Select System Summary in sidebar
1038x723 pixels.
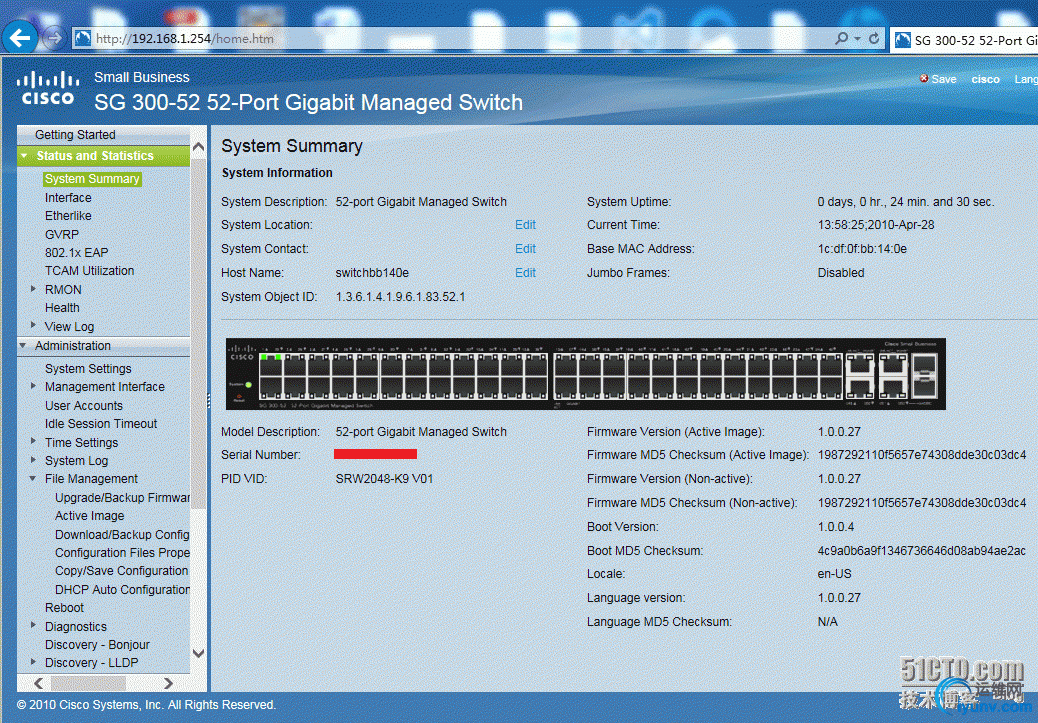point(92,179)
